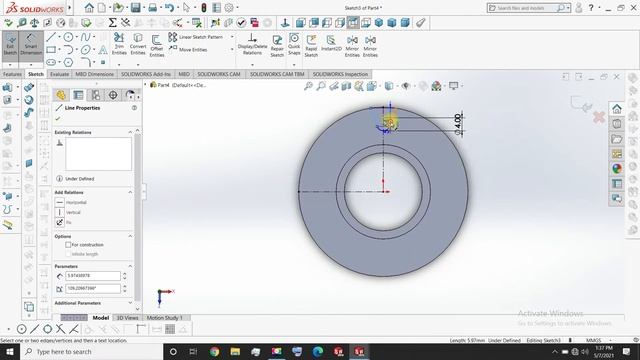Choose the Straight Slot sketch tool

[51, 62]
